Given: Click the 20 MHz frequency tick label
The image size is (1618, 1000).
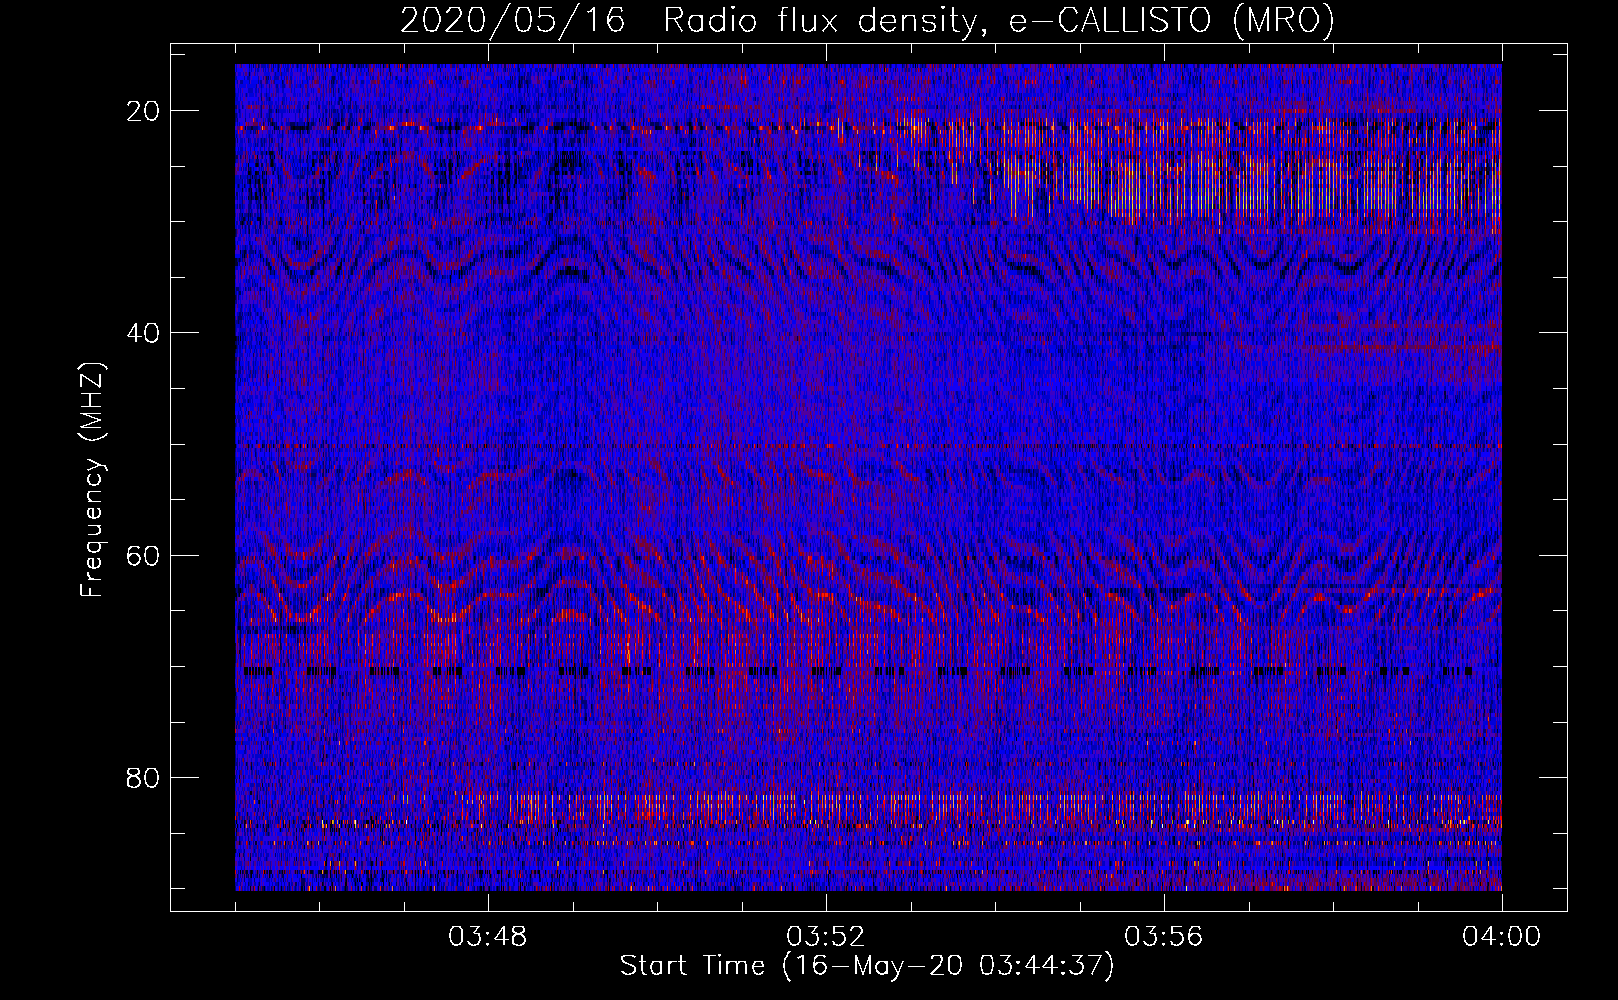Looking at the screenshot, I should pyautogui.click(x=143, y=111).
